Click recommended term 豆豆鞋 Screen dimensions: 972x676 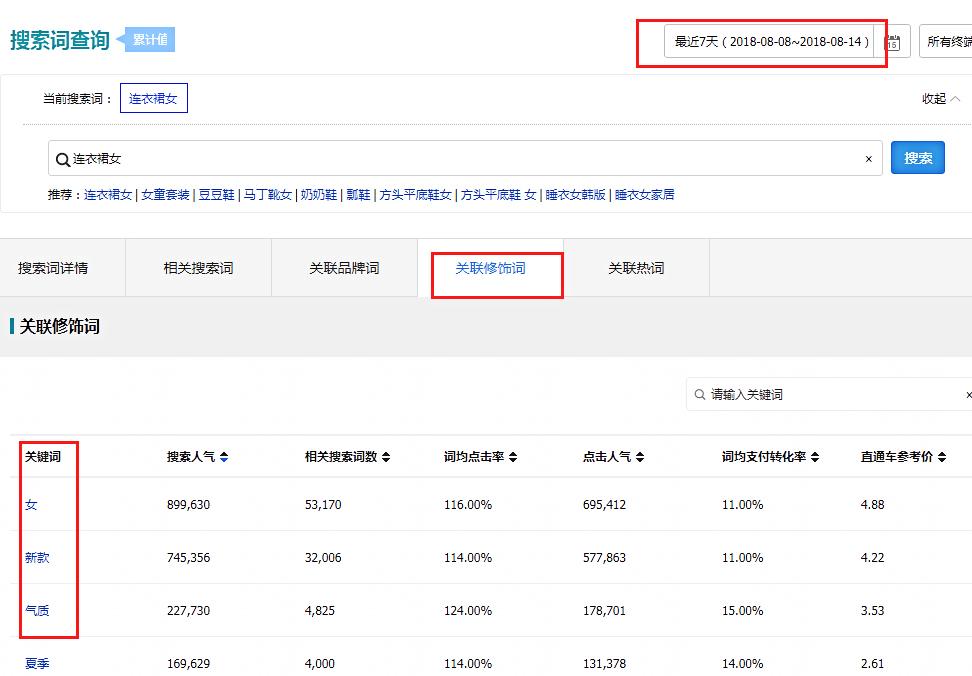coord(216,195)
